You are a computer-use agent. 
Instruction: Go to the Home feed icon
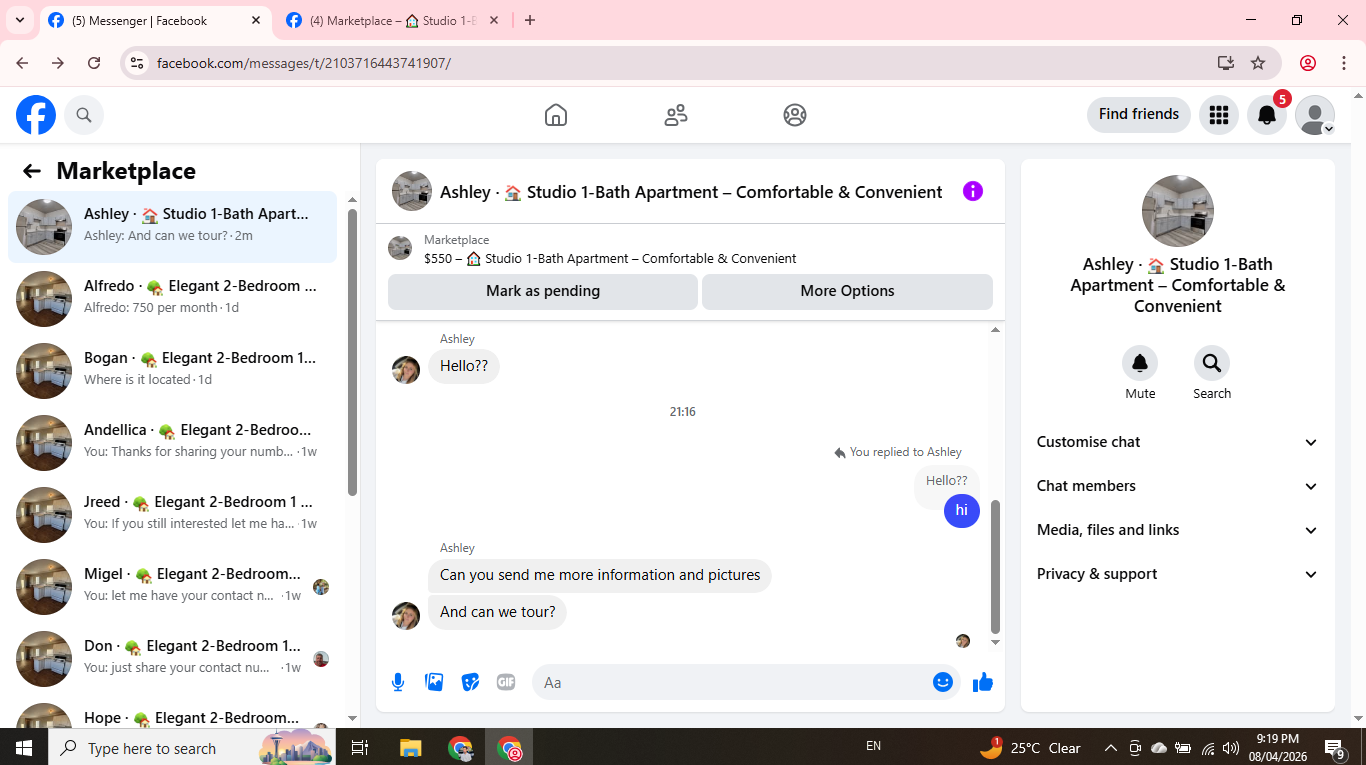pyautogui.click(x=556, y=115)
